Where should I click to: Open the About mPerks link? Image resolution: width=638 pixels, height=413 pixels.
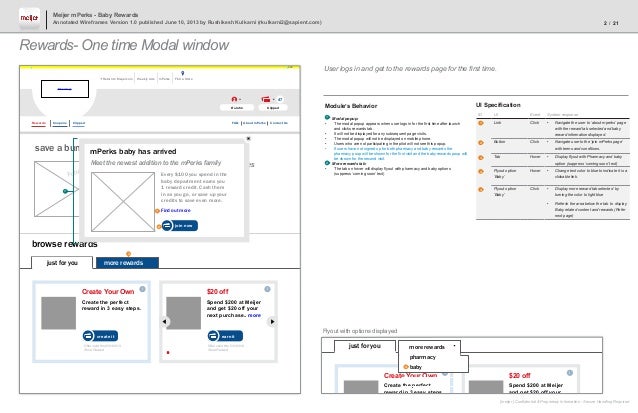[x=254, y=123]
